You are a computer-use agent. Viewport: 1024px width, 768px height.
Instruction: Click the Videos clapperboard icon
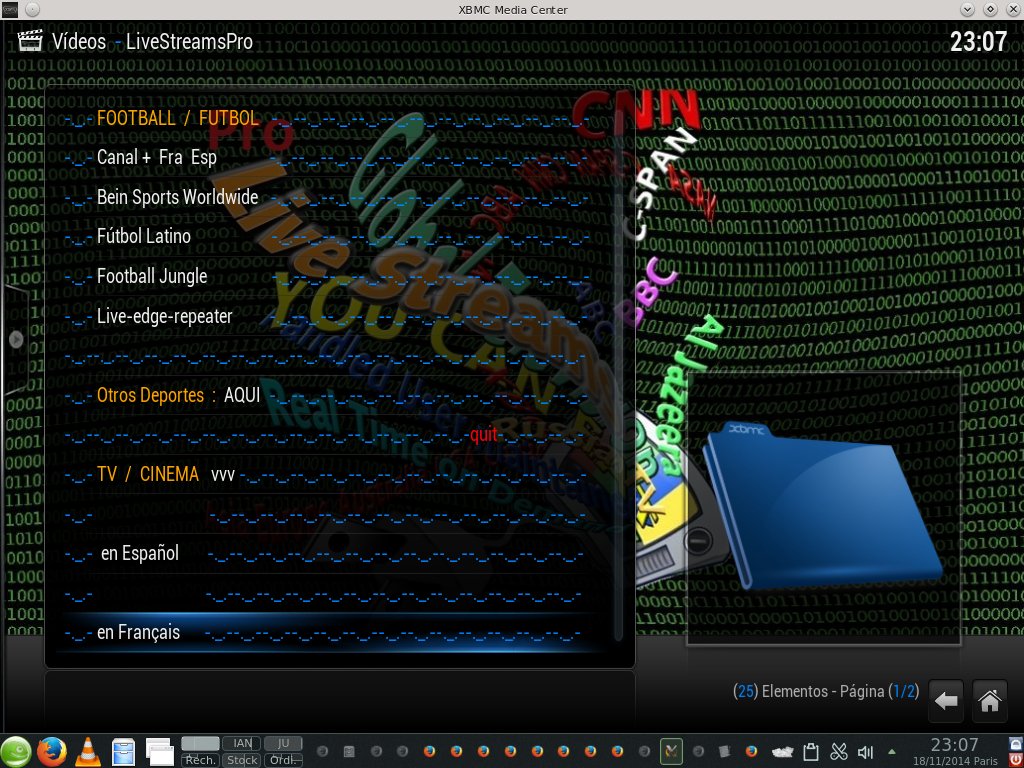[x=30, y=40]
